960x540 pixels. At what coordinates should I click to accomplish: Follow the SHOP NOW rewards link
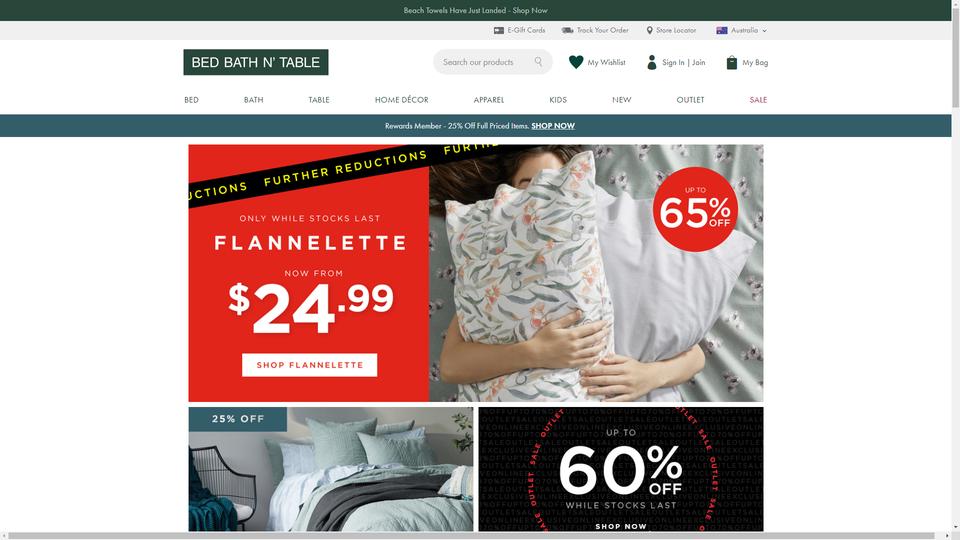coord(553,126)
